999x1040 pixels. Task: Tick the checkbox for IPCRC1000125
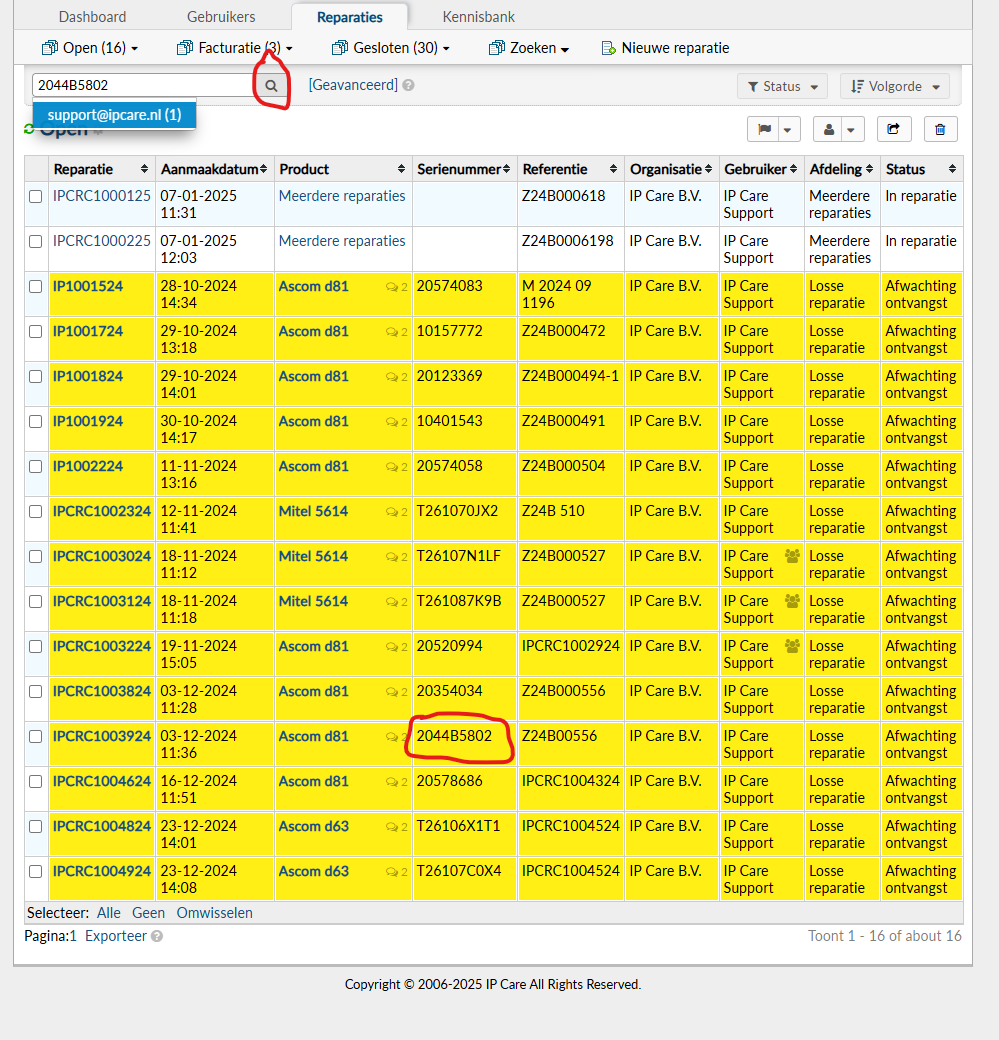(x=35, y=197)
